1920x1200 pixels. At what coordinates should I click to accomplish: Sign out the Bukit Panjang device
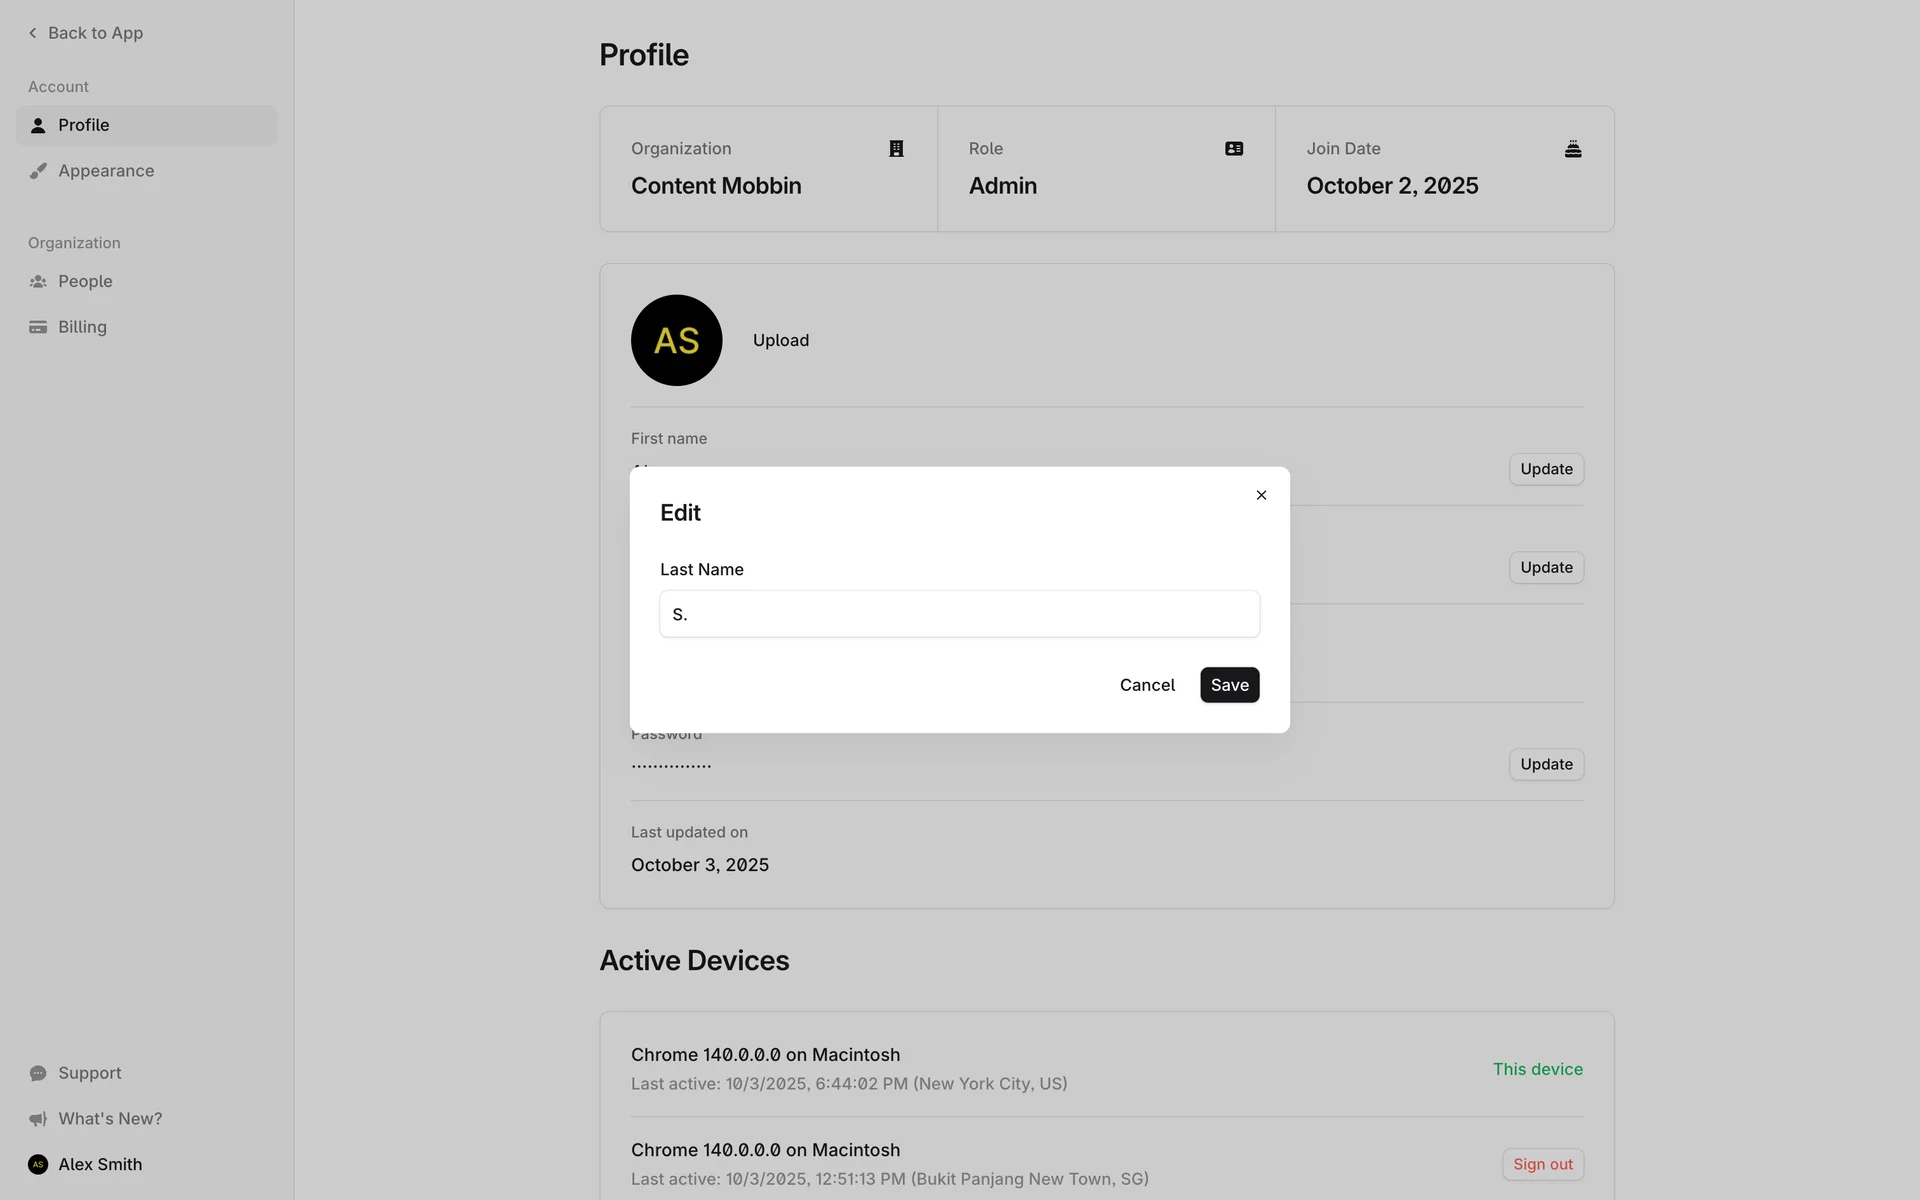click(1542, 1164)
